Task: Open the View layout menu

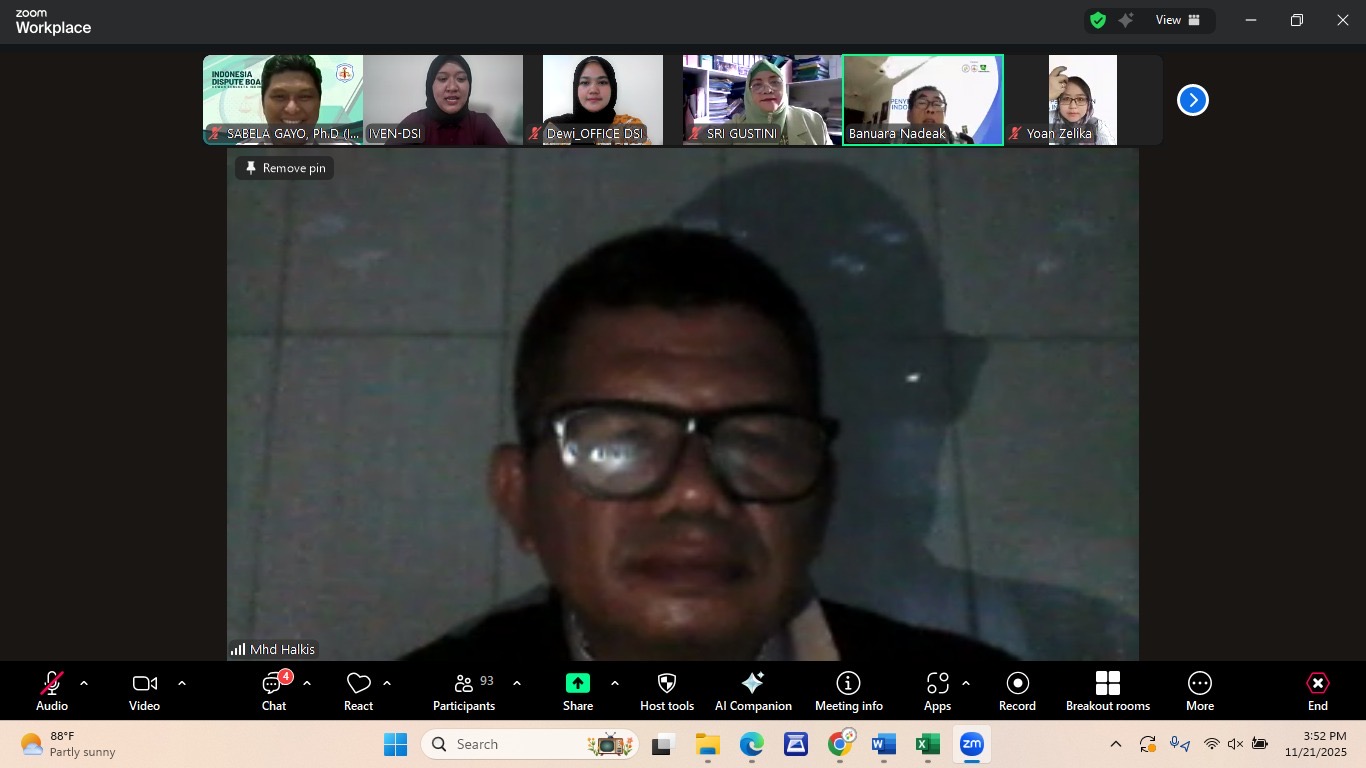Action: (x=1178, y=20)
